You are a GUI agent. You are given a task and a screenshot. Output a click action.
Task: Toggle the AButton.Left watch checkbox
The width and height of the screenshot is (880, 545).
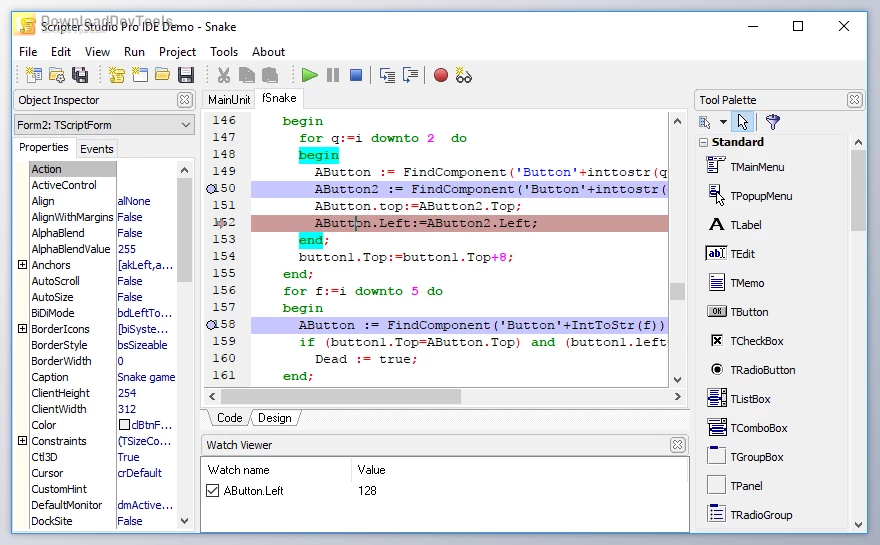tap(212, 491)
